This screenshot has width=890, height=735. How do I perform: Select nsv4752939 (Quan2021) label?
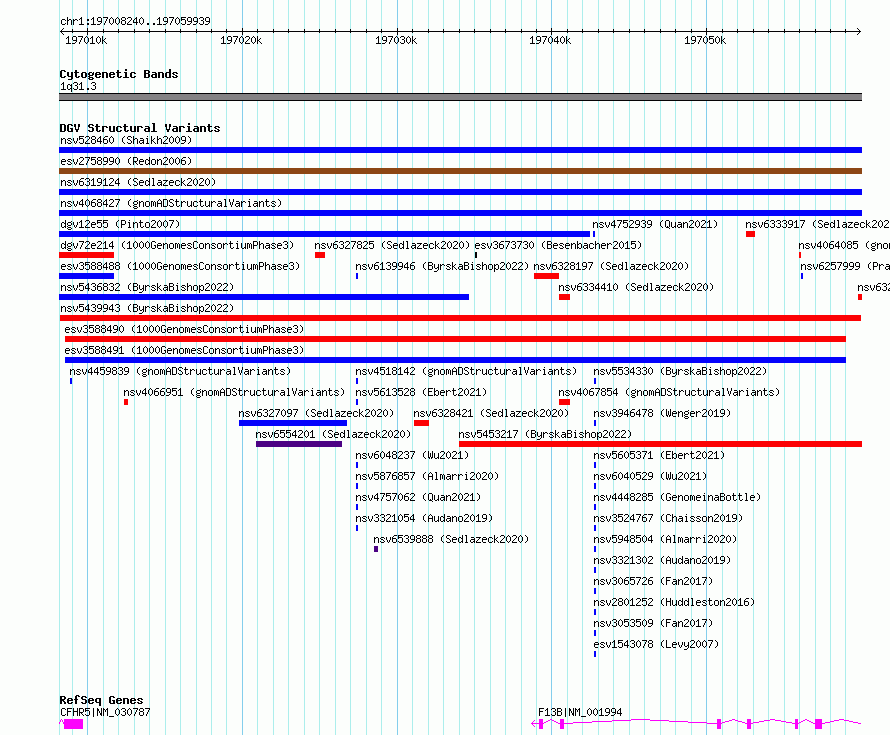[x=655, y=224]
